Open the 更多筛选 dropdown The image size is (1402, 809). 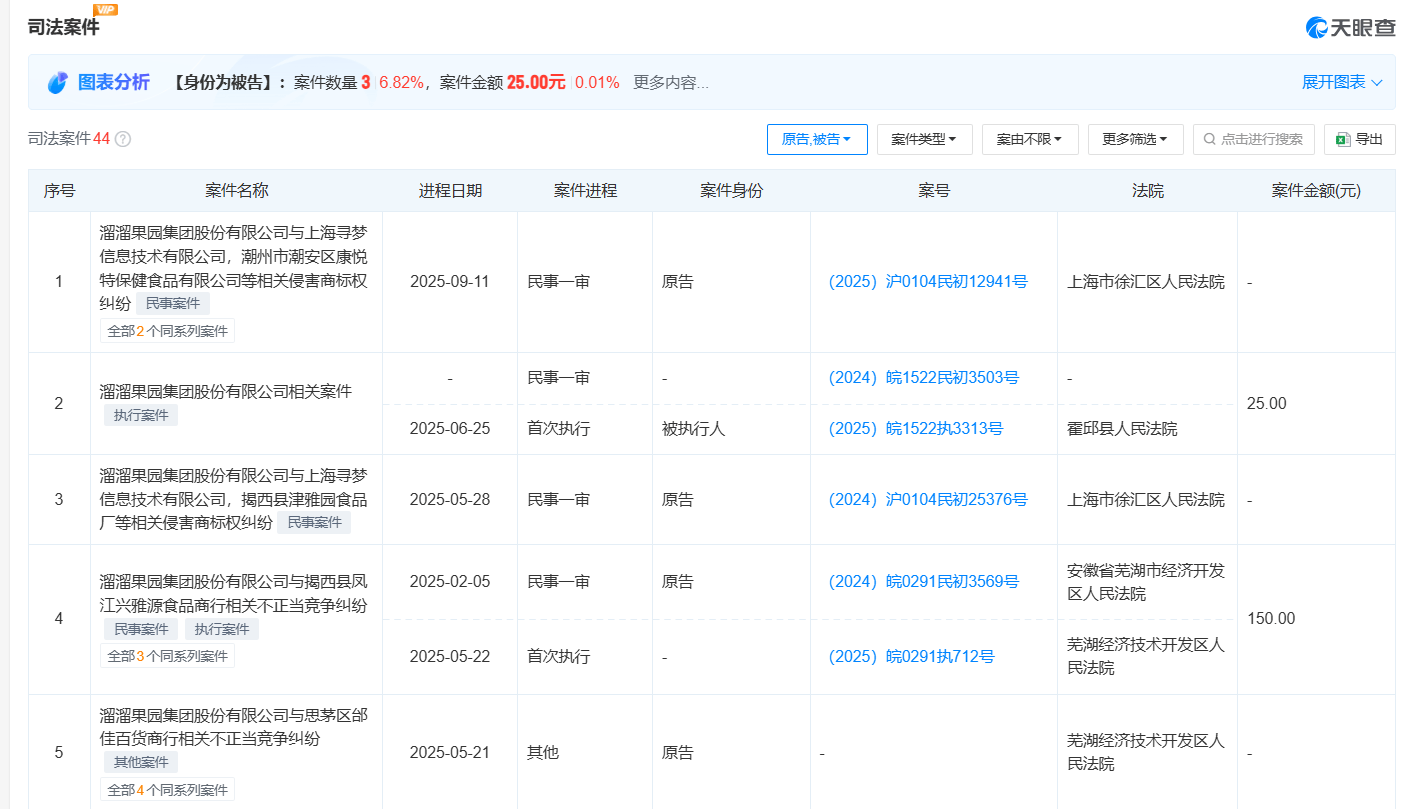coord(1136,139)
